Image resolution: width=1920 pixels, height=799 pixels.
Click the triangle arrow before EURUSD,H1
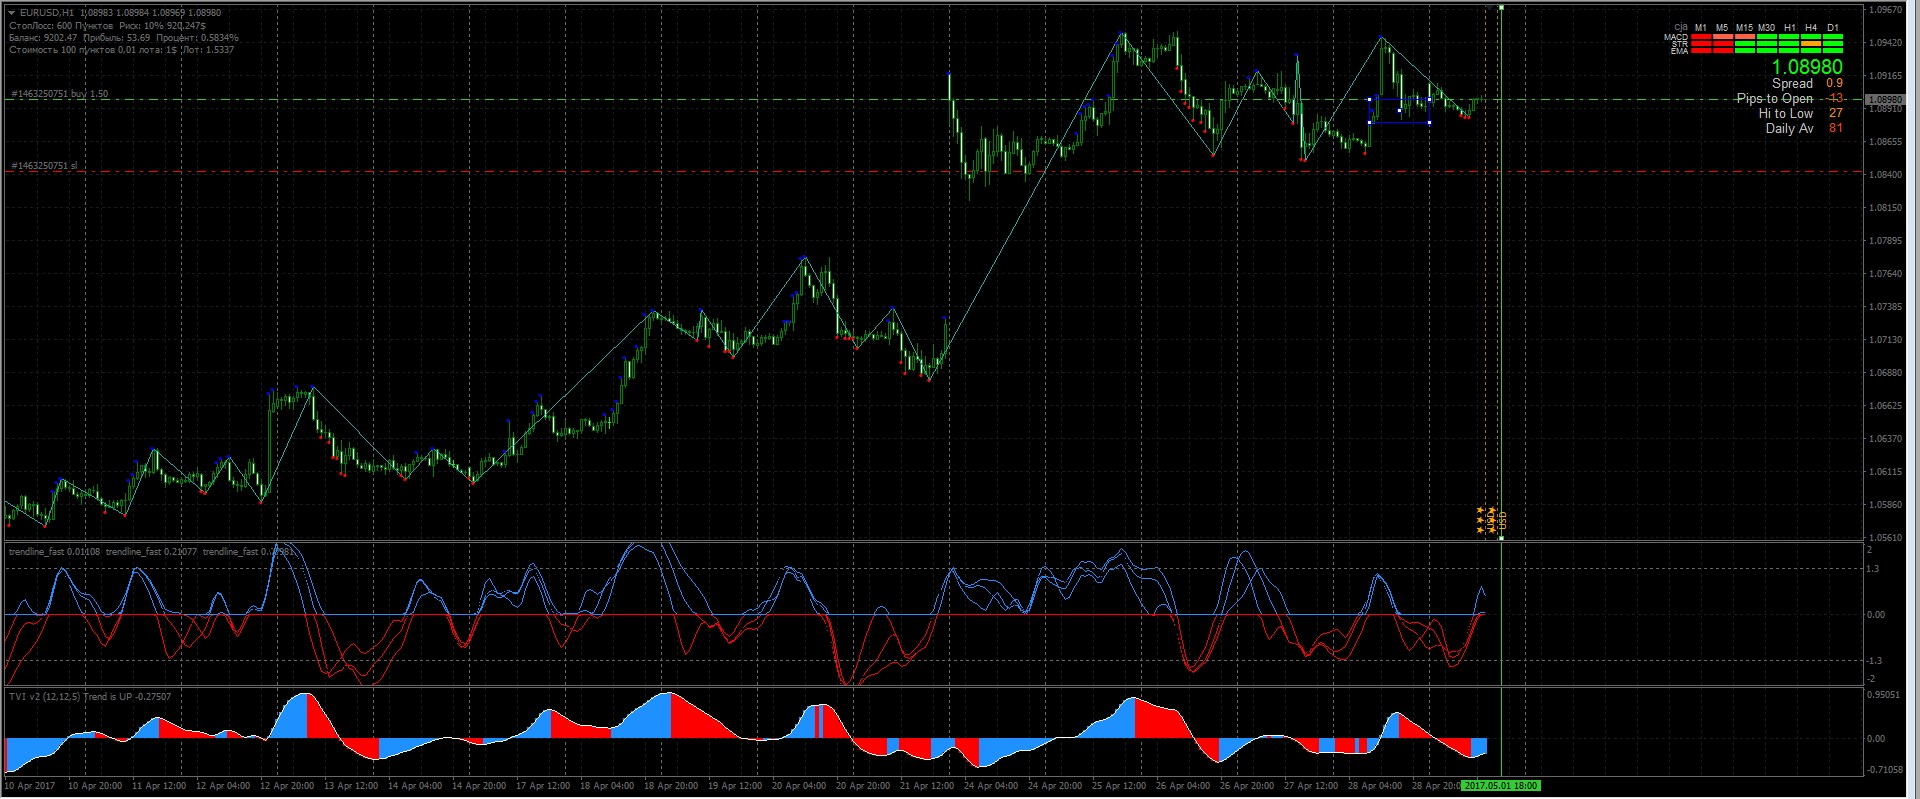pos(12,13)
